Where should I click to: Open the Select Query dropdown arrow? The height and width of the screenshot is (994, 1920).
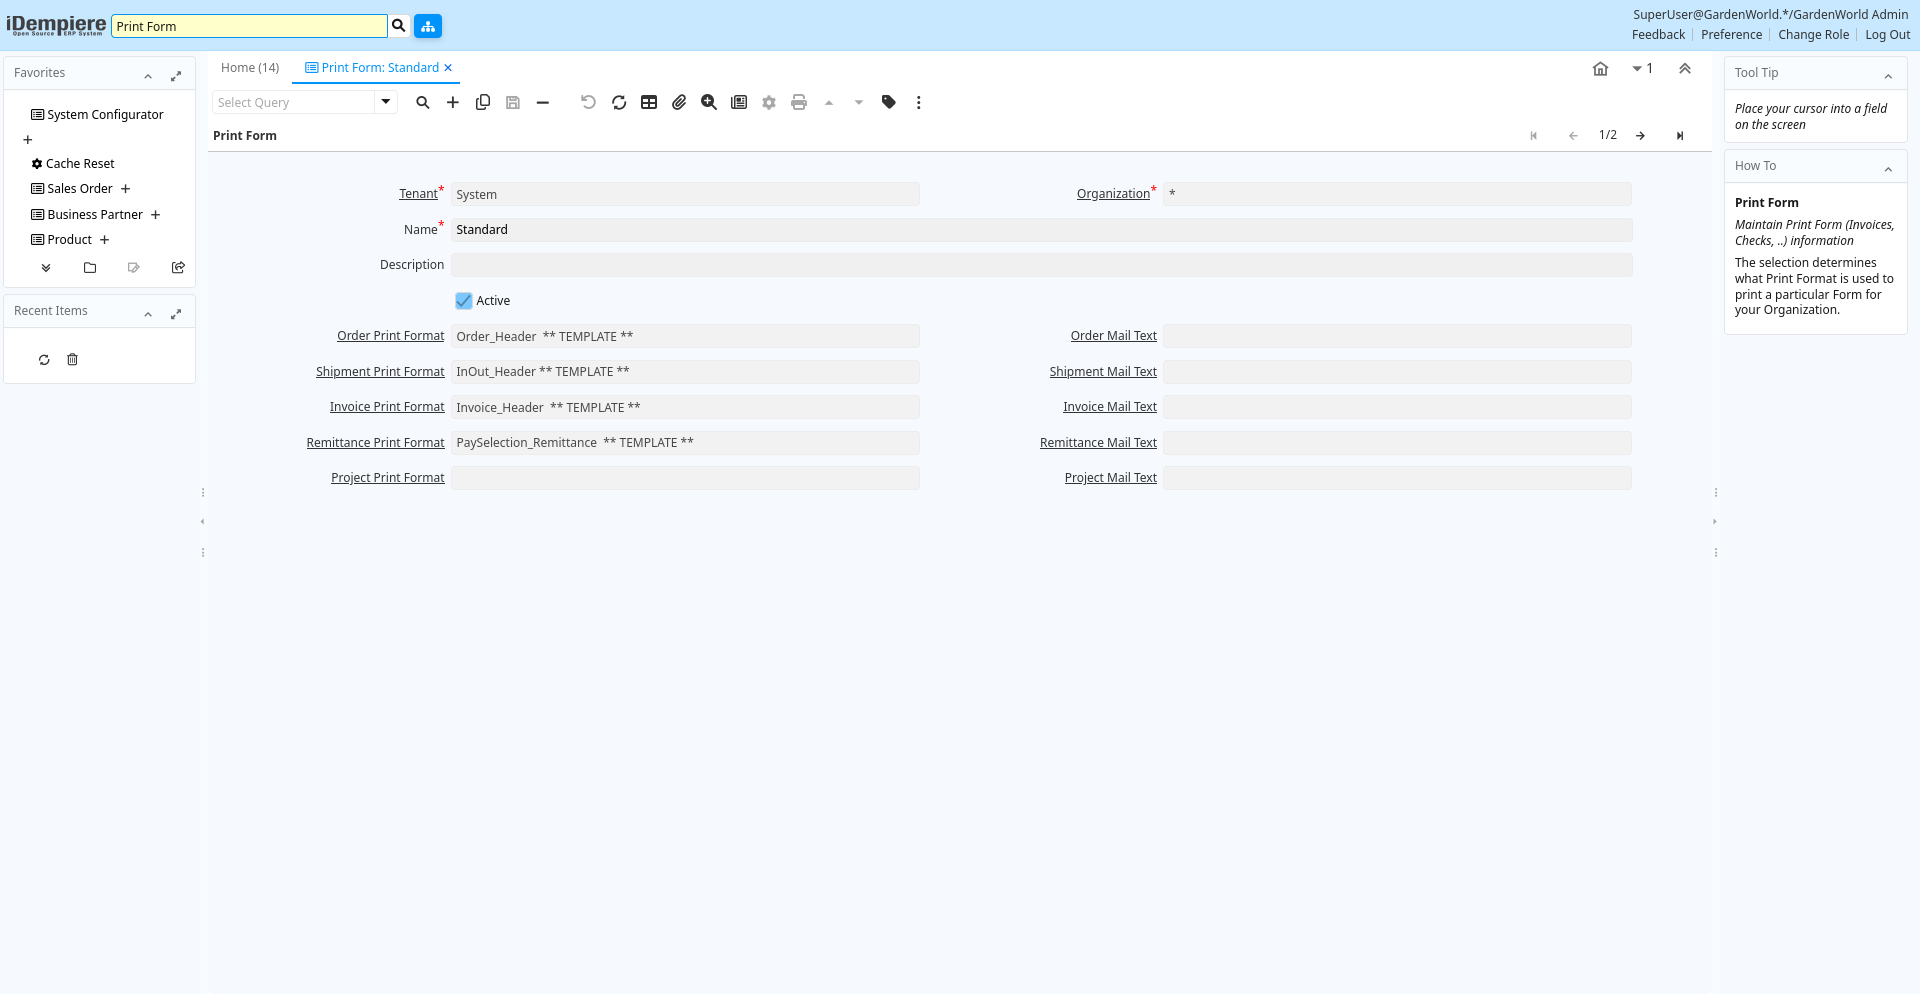click(386, 102)
